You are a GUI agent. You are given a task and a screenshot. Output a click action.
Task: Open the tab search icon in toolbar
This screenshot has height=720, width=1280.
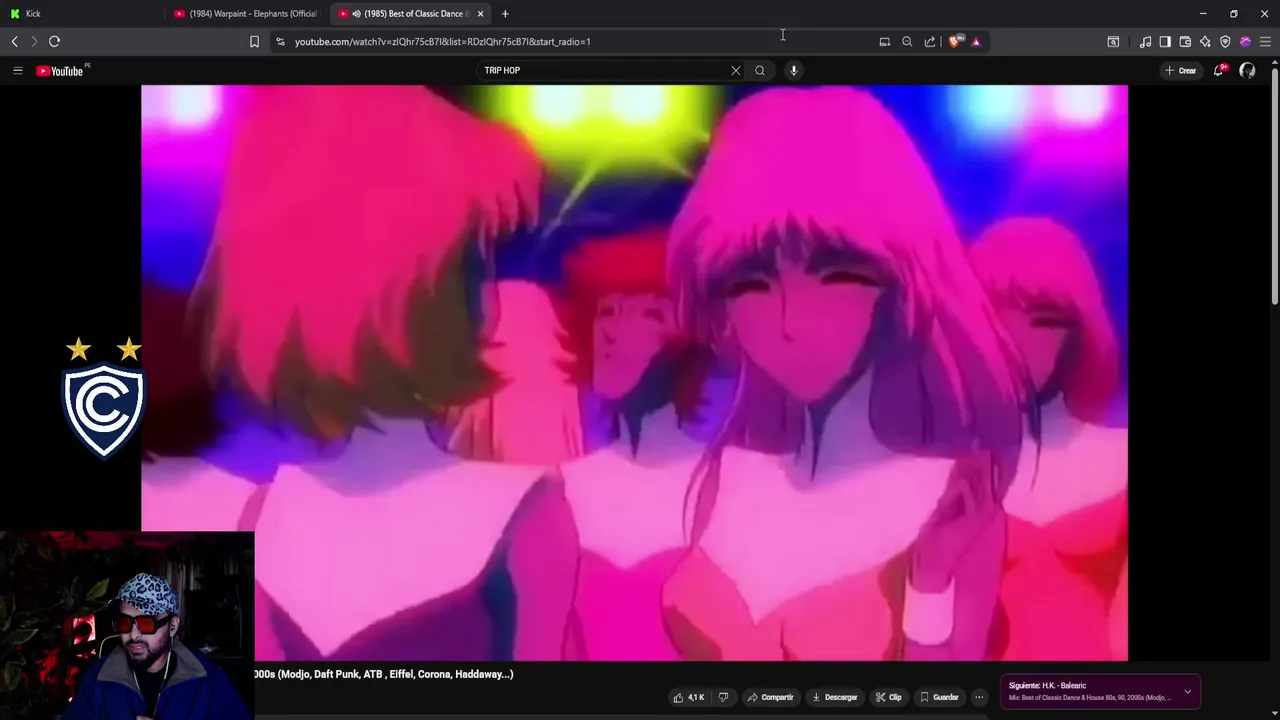tap(1113, 41)
